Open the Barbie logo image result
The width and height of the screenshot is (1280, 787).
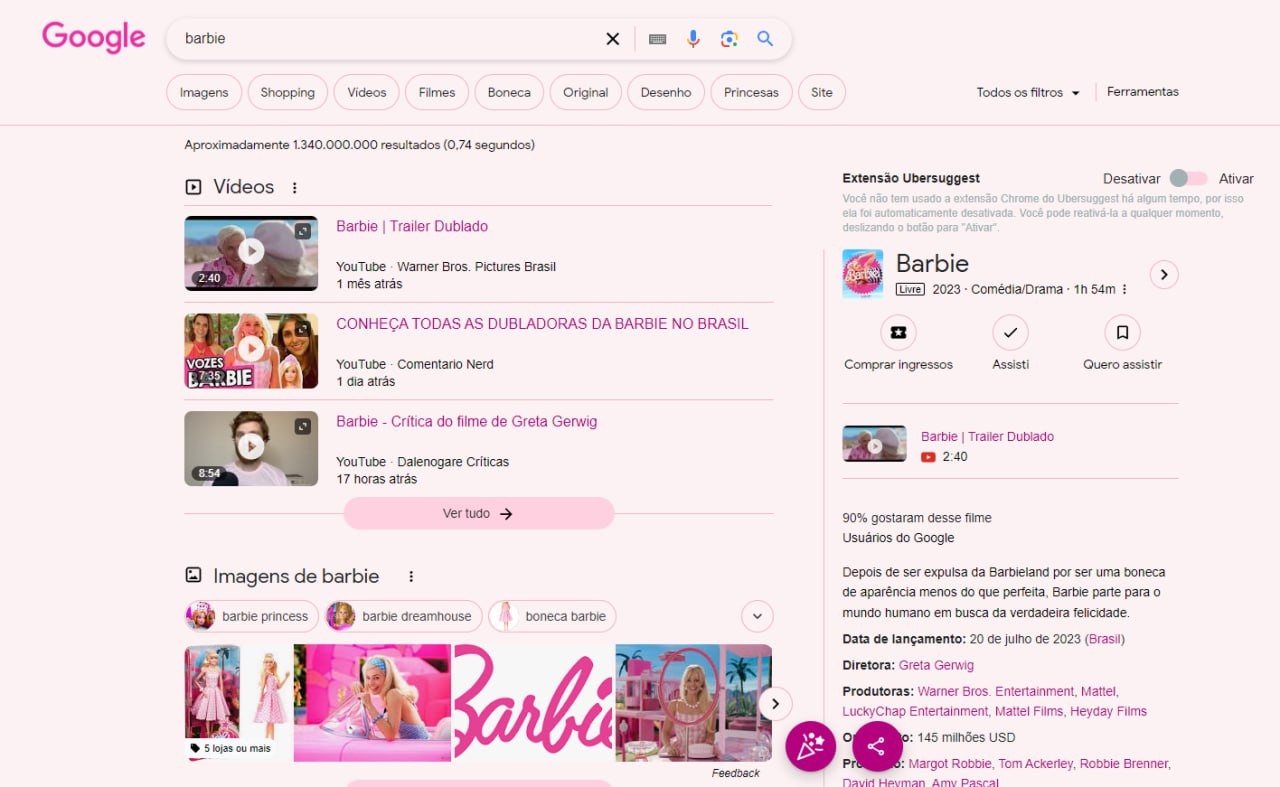pyautogui.click(x=534, y=702)
